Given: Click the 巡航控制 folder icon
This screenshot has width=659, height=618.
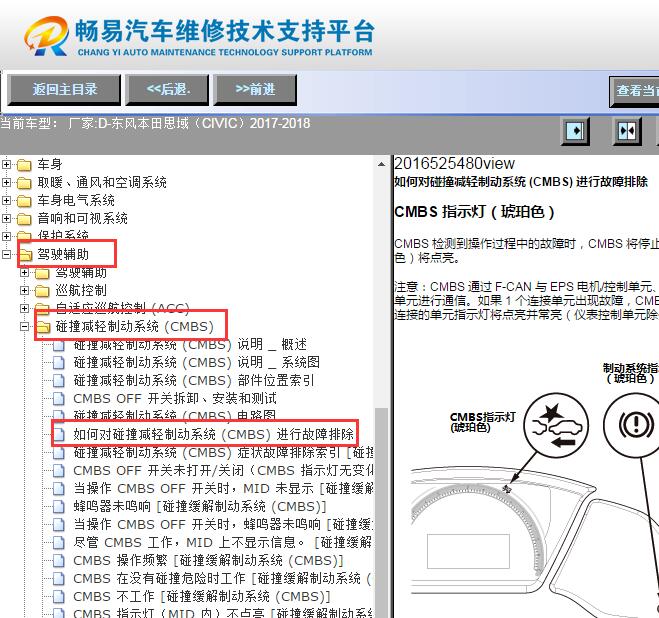Looking at the screenshot, I should 42,291.
